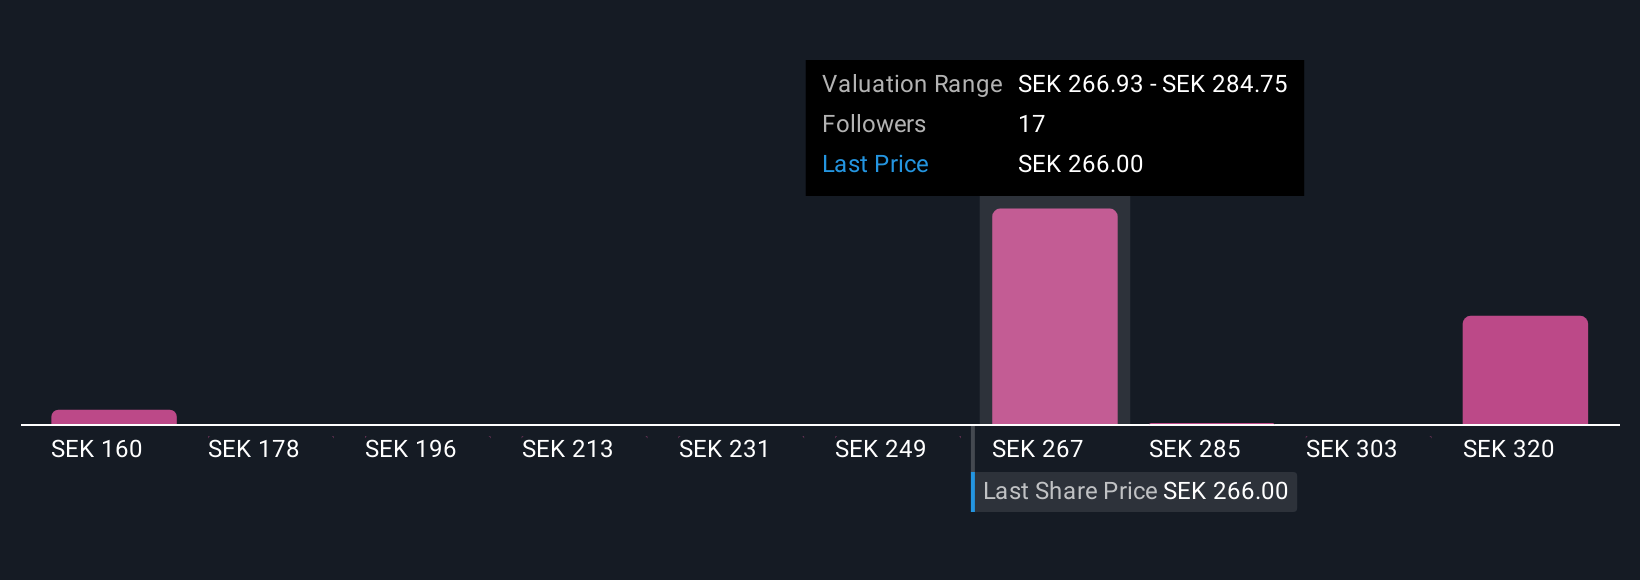Select the SEK 285 axis label

pyautogui.click(x=1195, y=450)
